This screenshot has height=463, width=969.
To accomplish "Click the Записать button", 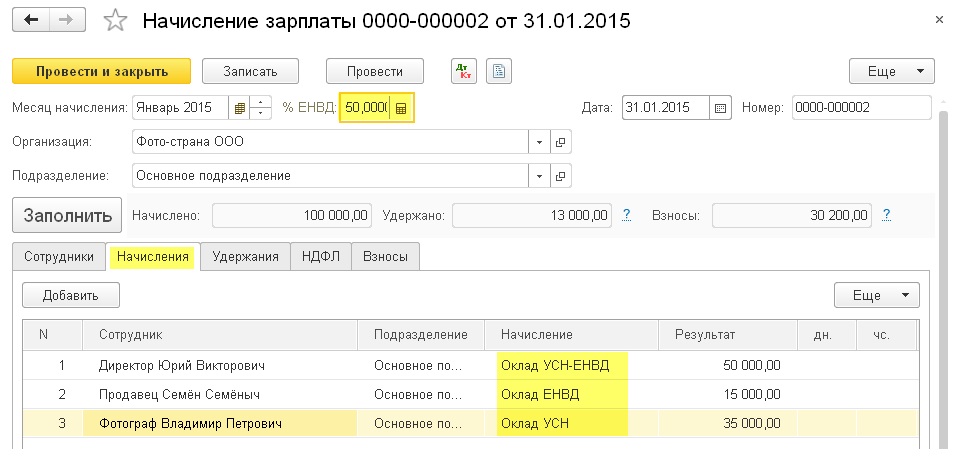I will pos(250,71).
